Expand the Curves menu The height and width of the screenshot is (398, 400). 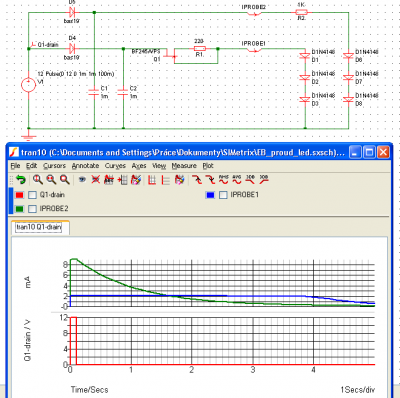click(x=115, y=166)
